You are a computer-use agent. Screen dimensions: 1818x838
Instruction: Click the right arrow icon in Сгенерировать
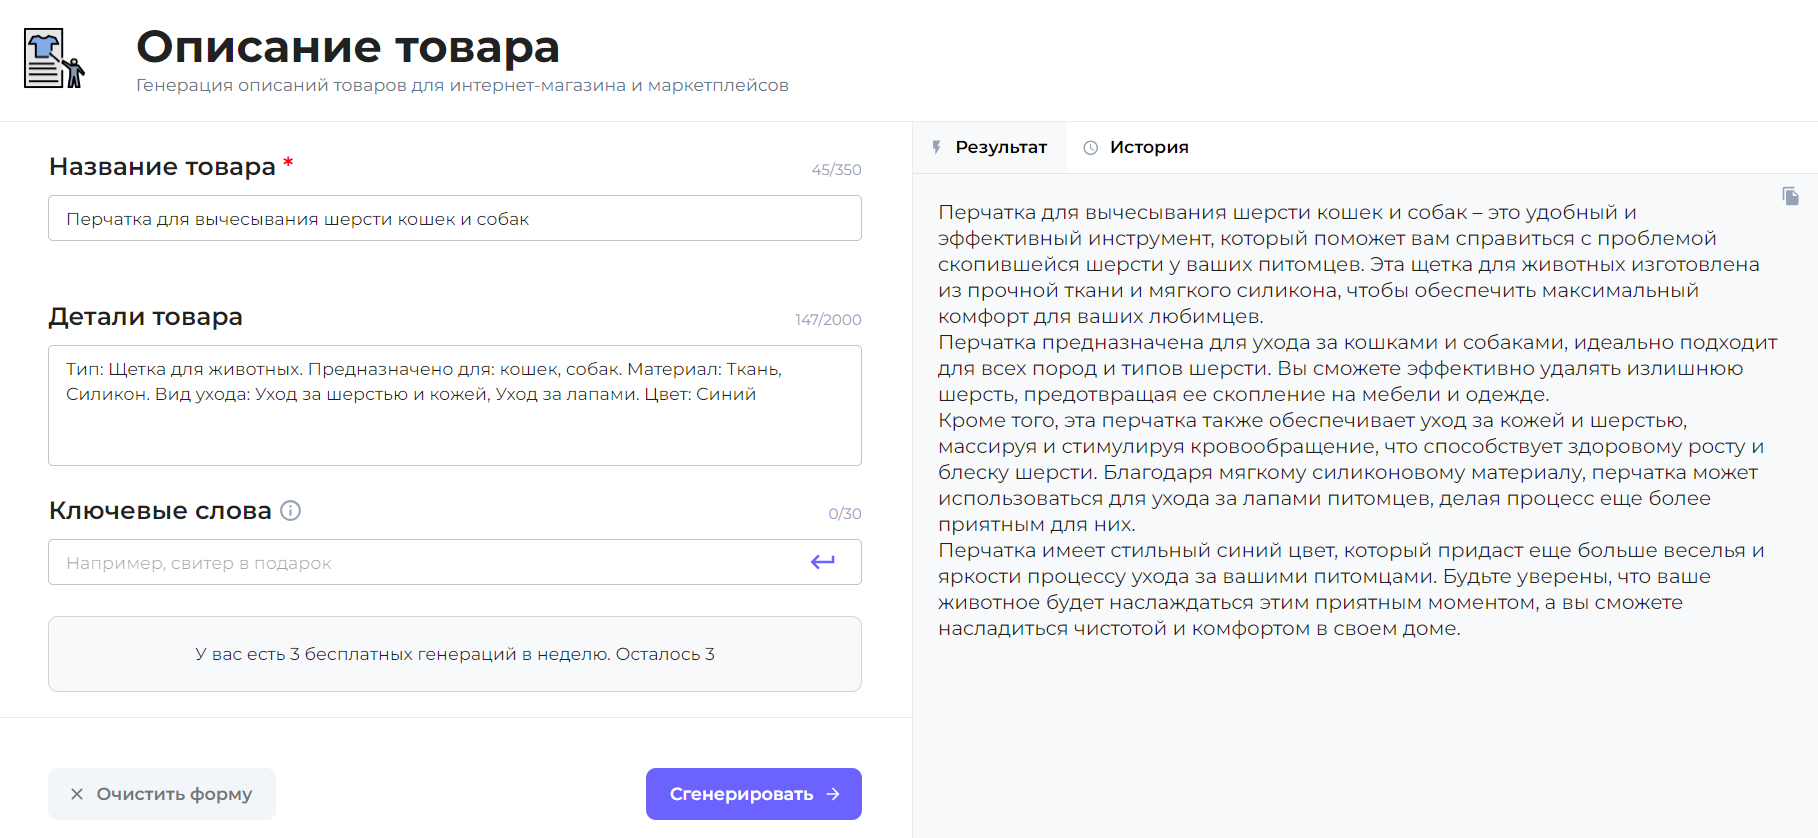833,794
